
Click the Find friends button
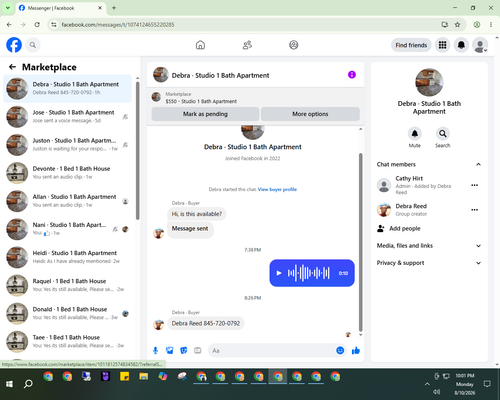[x=411, y=45]
